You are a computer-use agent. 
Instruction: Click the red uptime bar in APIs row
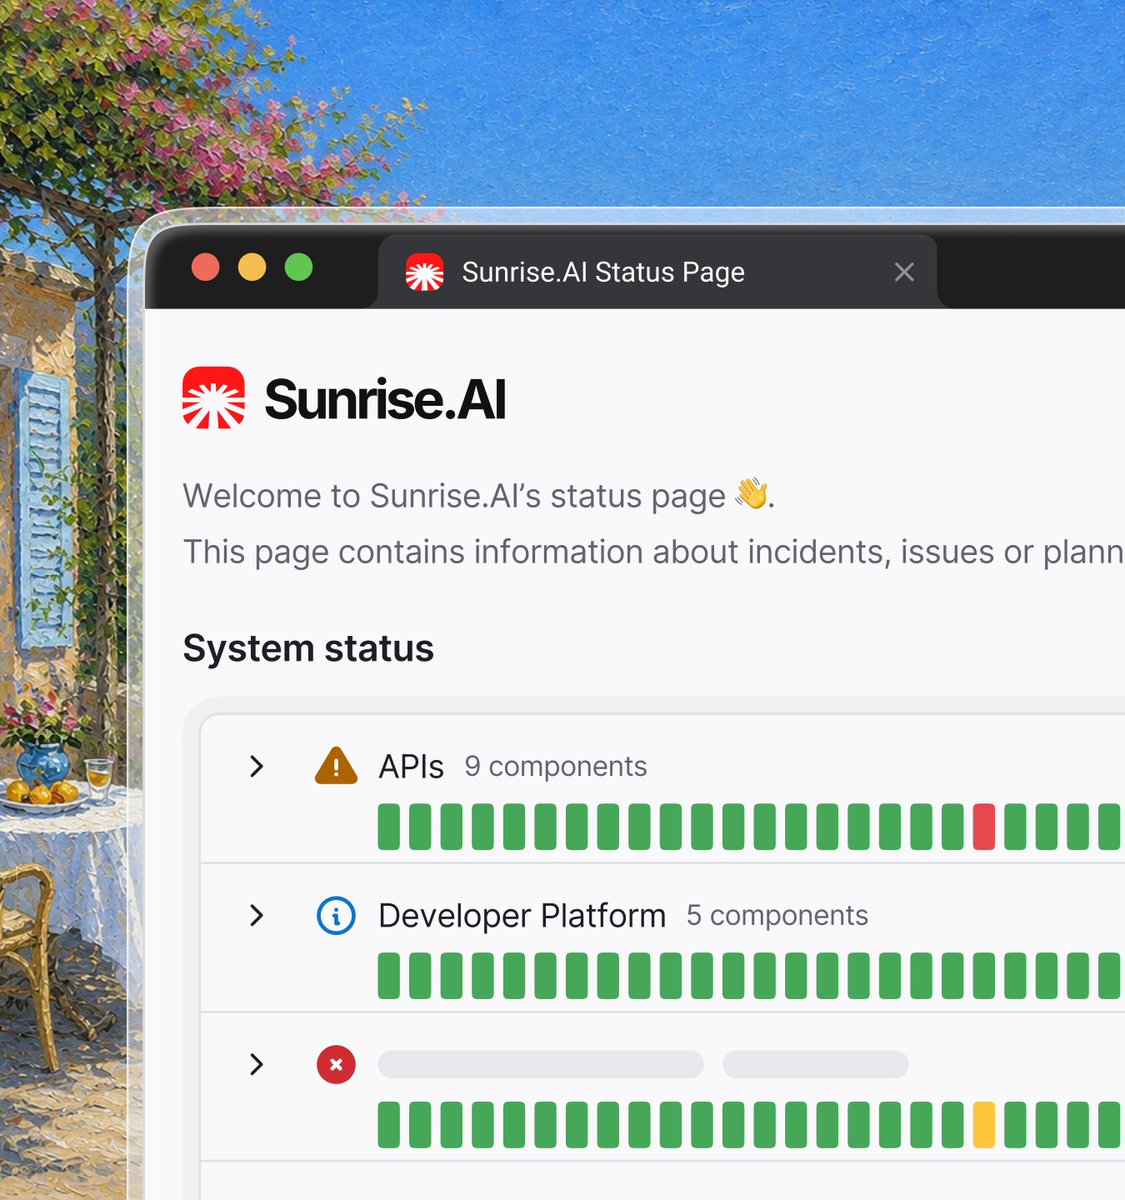984,827
